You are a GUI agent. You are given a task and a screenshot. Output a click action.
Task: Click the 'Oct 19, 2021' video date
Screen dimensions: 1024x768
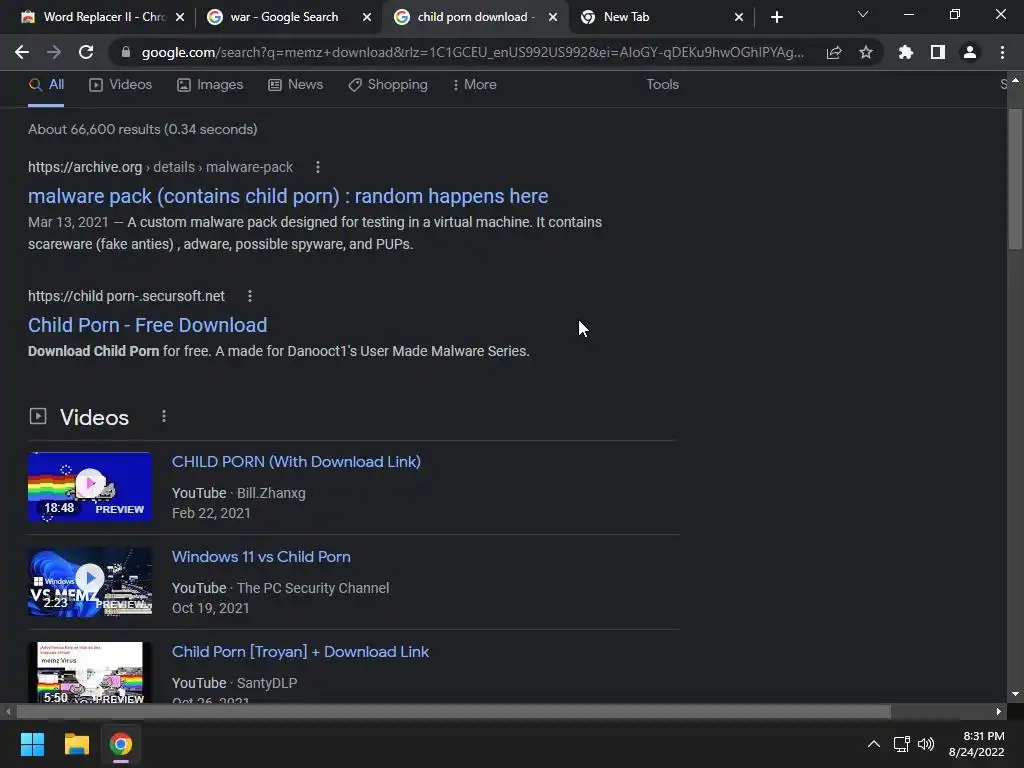pyautogui.click(x=210, y=608)
